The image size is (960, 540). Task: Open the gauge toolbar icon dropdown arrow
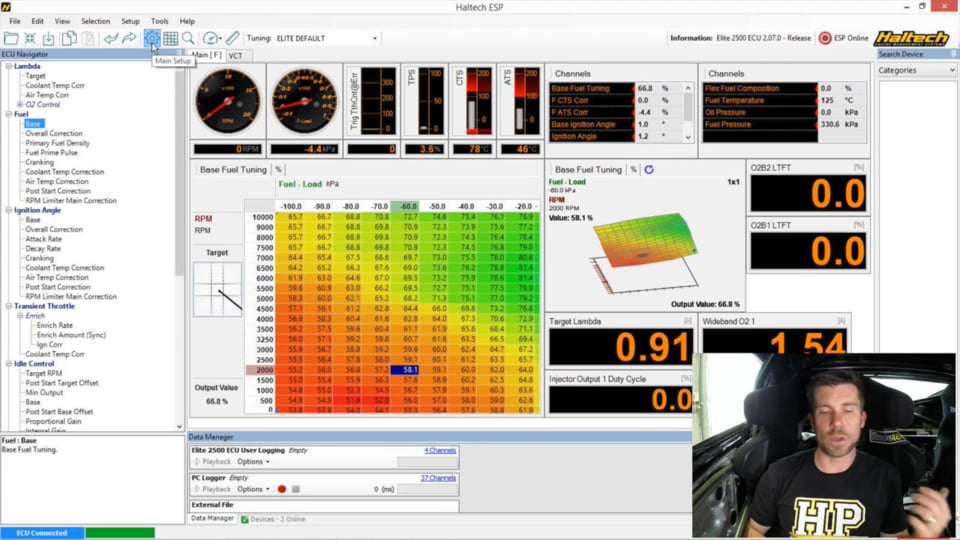[220, 39]
